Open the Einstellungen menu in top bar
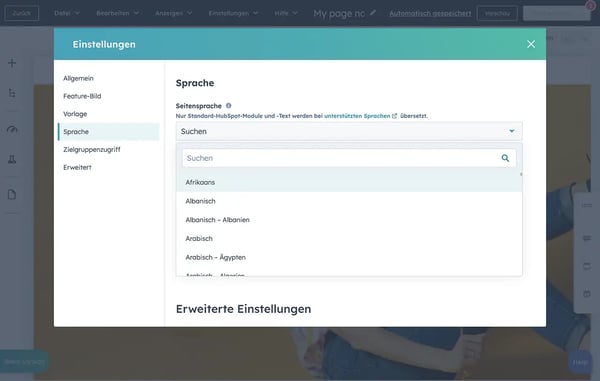Image resolution: width=600 pixels, height=381 pixels. click(233, 13)
